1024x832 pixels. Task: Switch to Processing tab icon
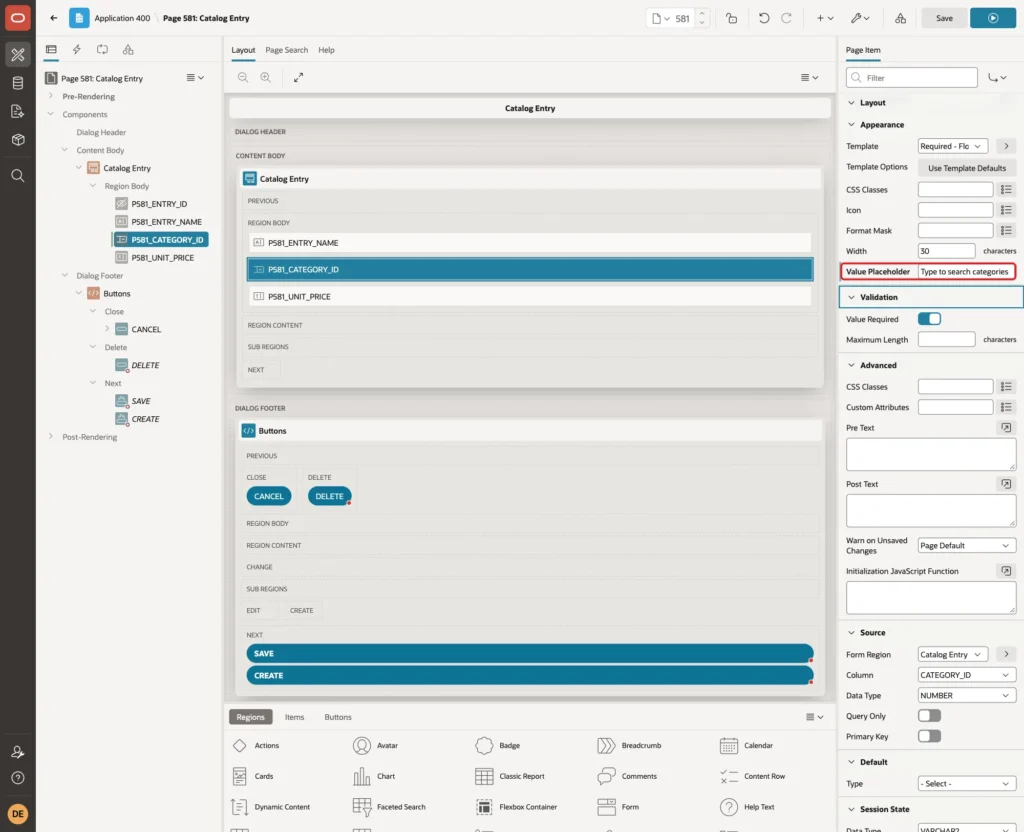coord(102,50)
